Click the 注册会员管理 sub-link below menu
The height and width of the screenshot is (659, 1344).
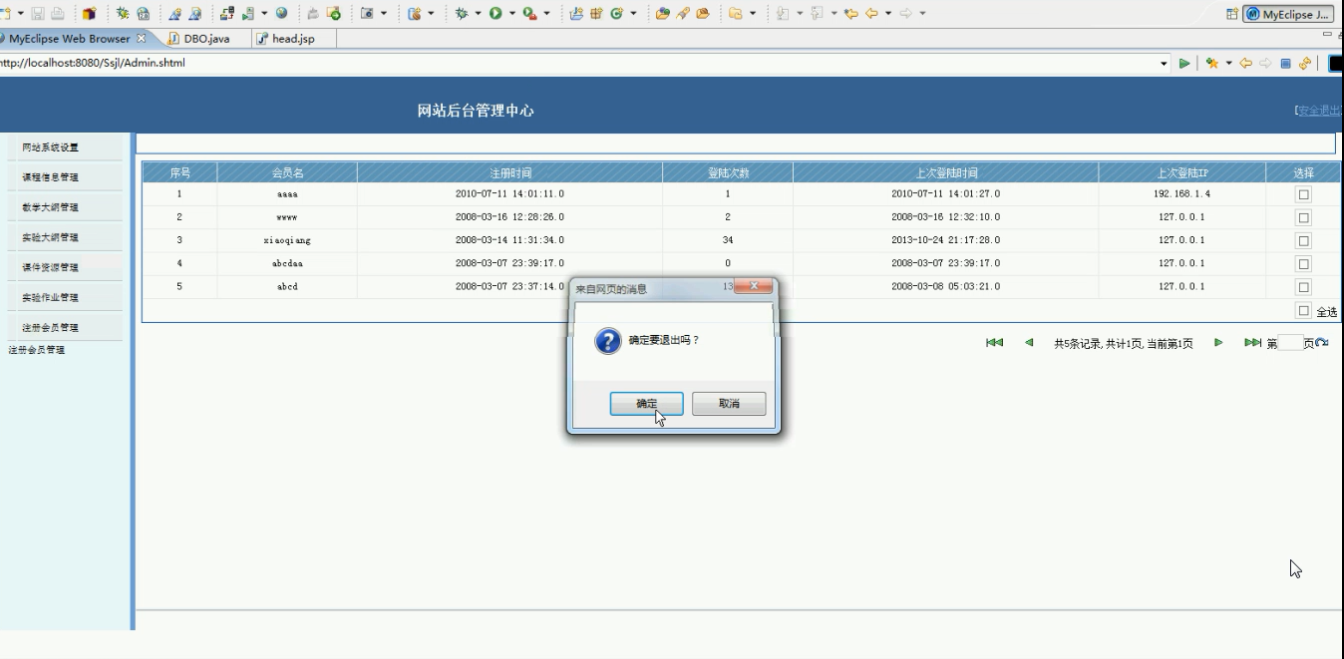coord(37,350)
